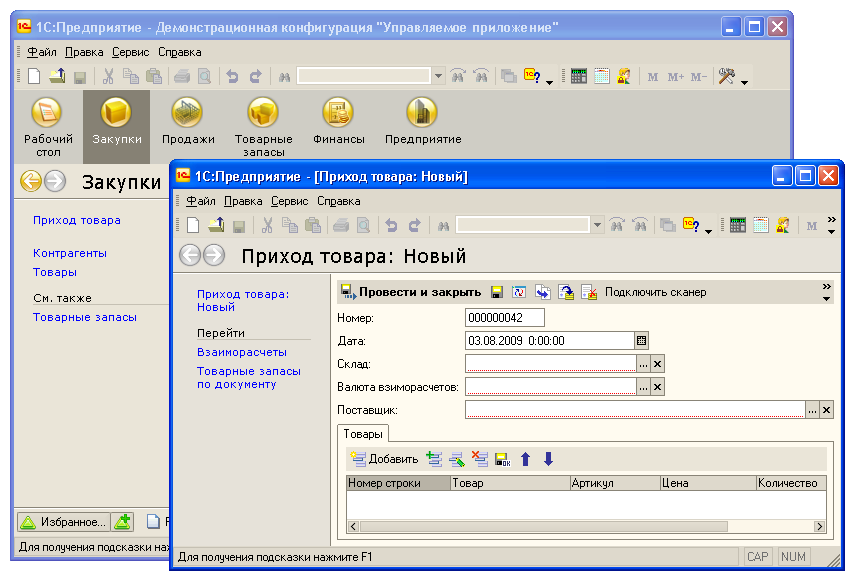Open Приход товара link in main window

pos(77,220)
